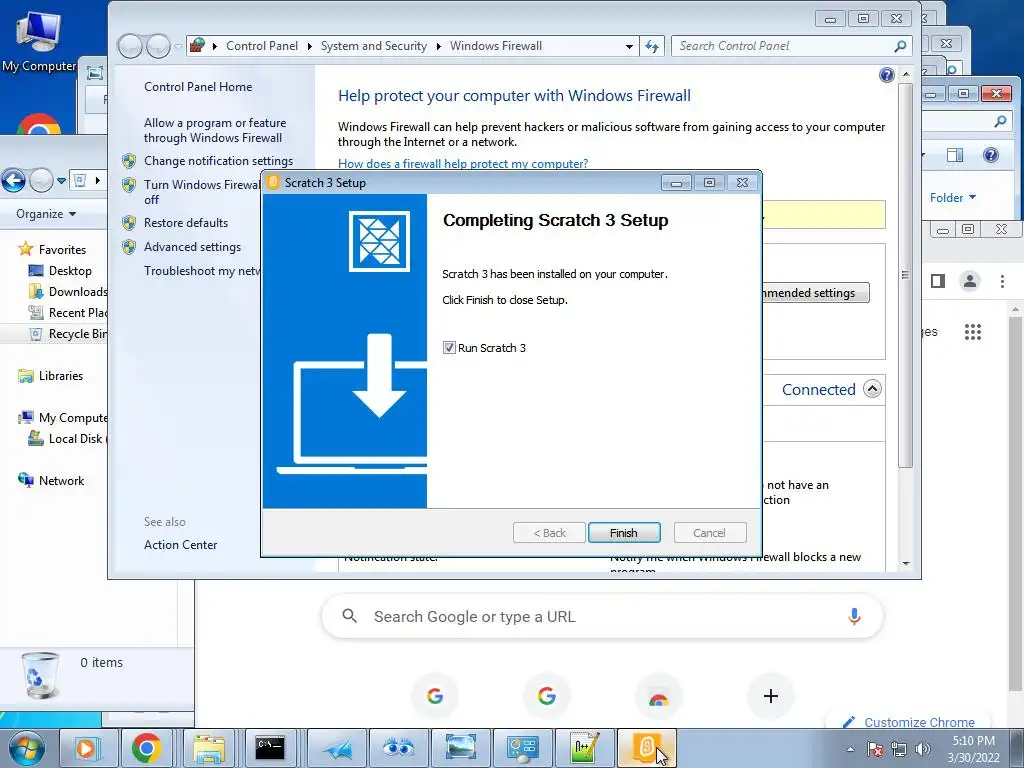The width and height of the screenshot is (1024, 768).
Task: Open the Folder dropdown in background window
Action: click(x=953, y=198)
